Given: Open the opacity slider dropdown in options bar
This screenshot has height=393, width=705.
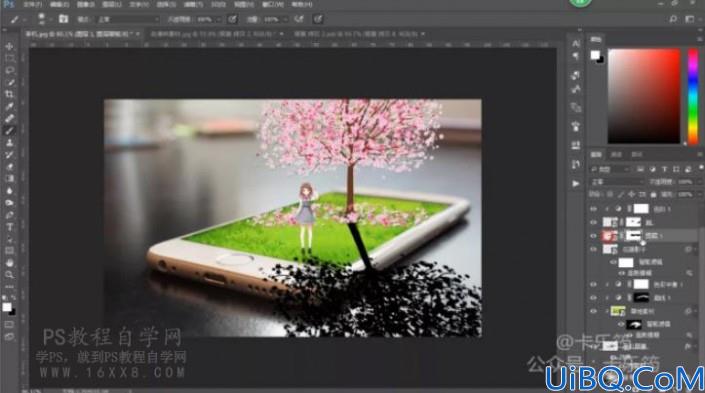Looking at the screenshot, I should point(219,19).
